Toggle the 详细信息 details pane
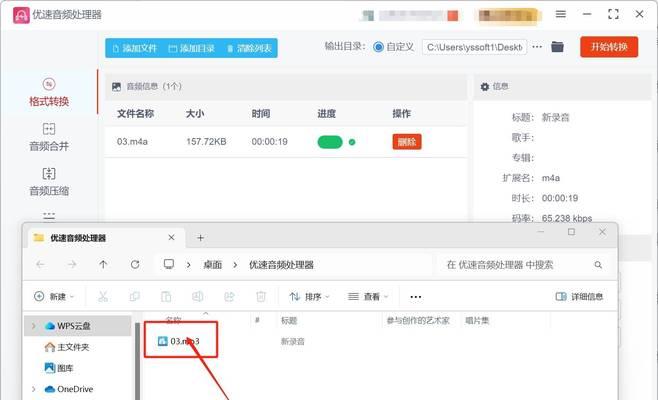Screen dimensions: 658x400 pos(579,297)
